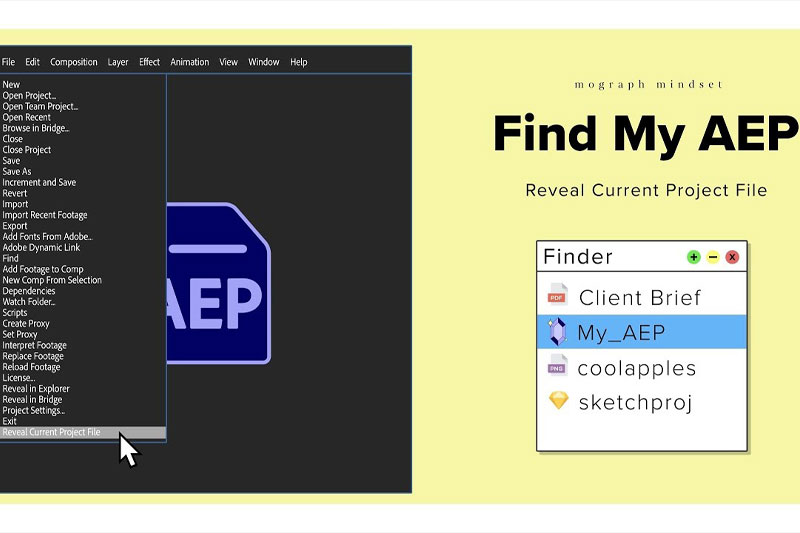This screenshot has width=800, height=533.
Task: Choose Import menu entry
Action: pyautogui.click(x=15, y=204)
